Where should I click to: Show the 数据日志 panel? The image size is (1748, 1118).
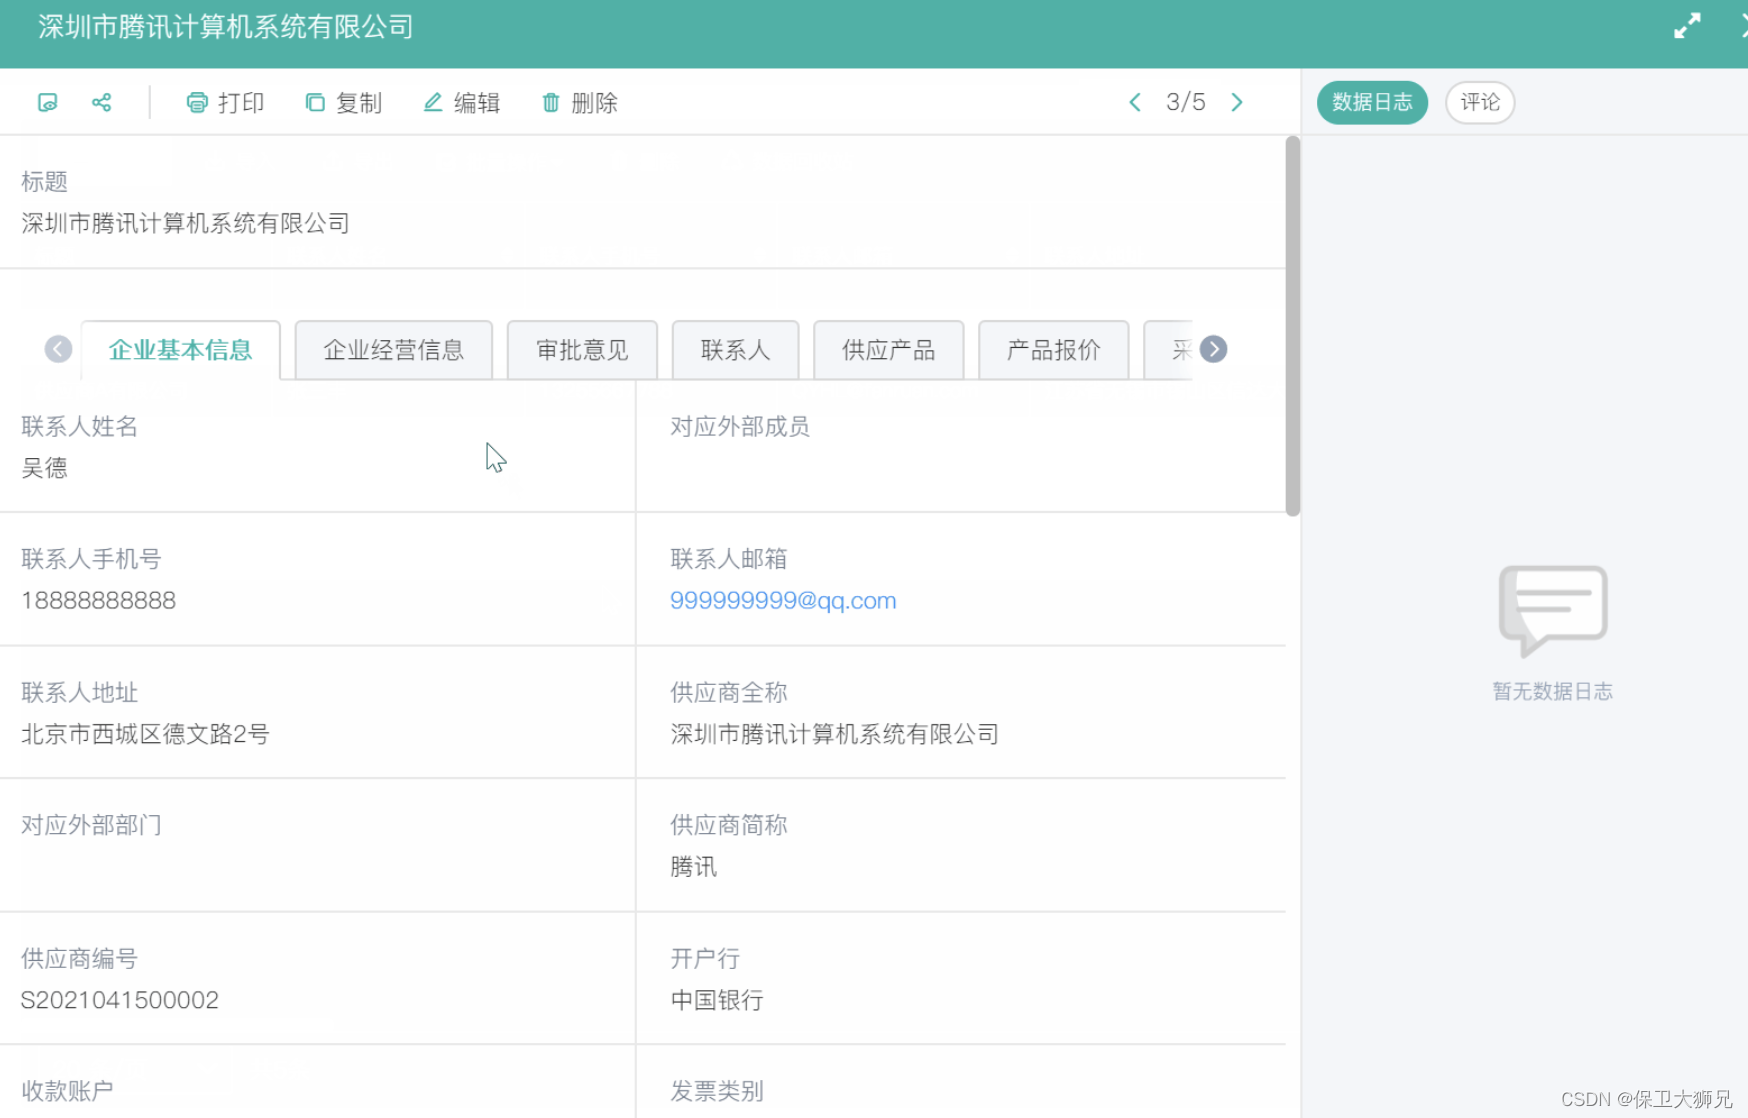(1372, 102)
